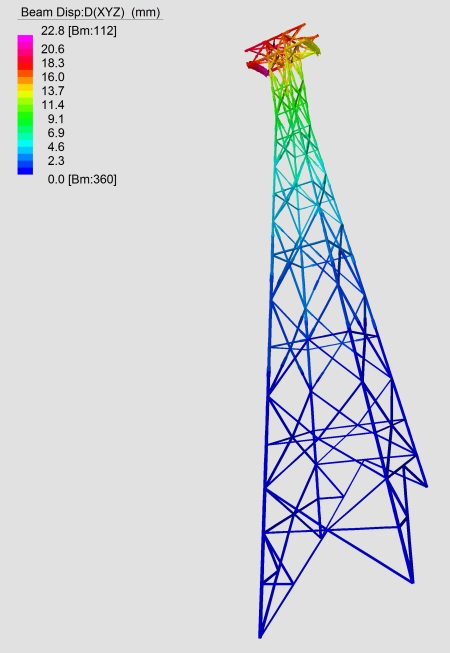Click the minimum value label 0.0 [Bm:360]
The width and height of the screenshot is (450, 653).
(82, 179)
